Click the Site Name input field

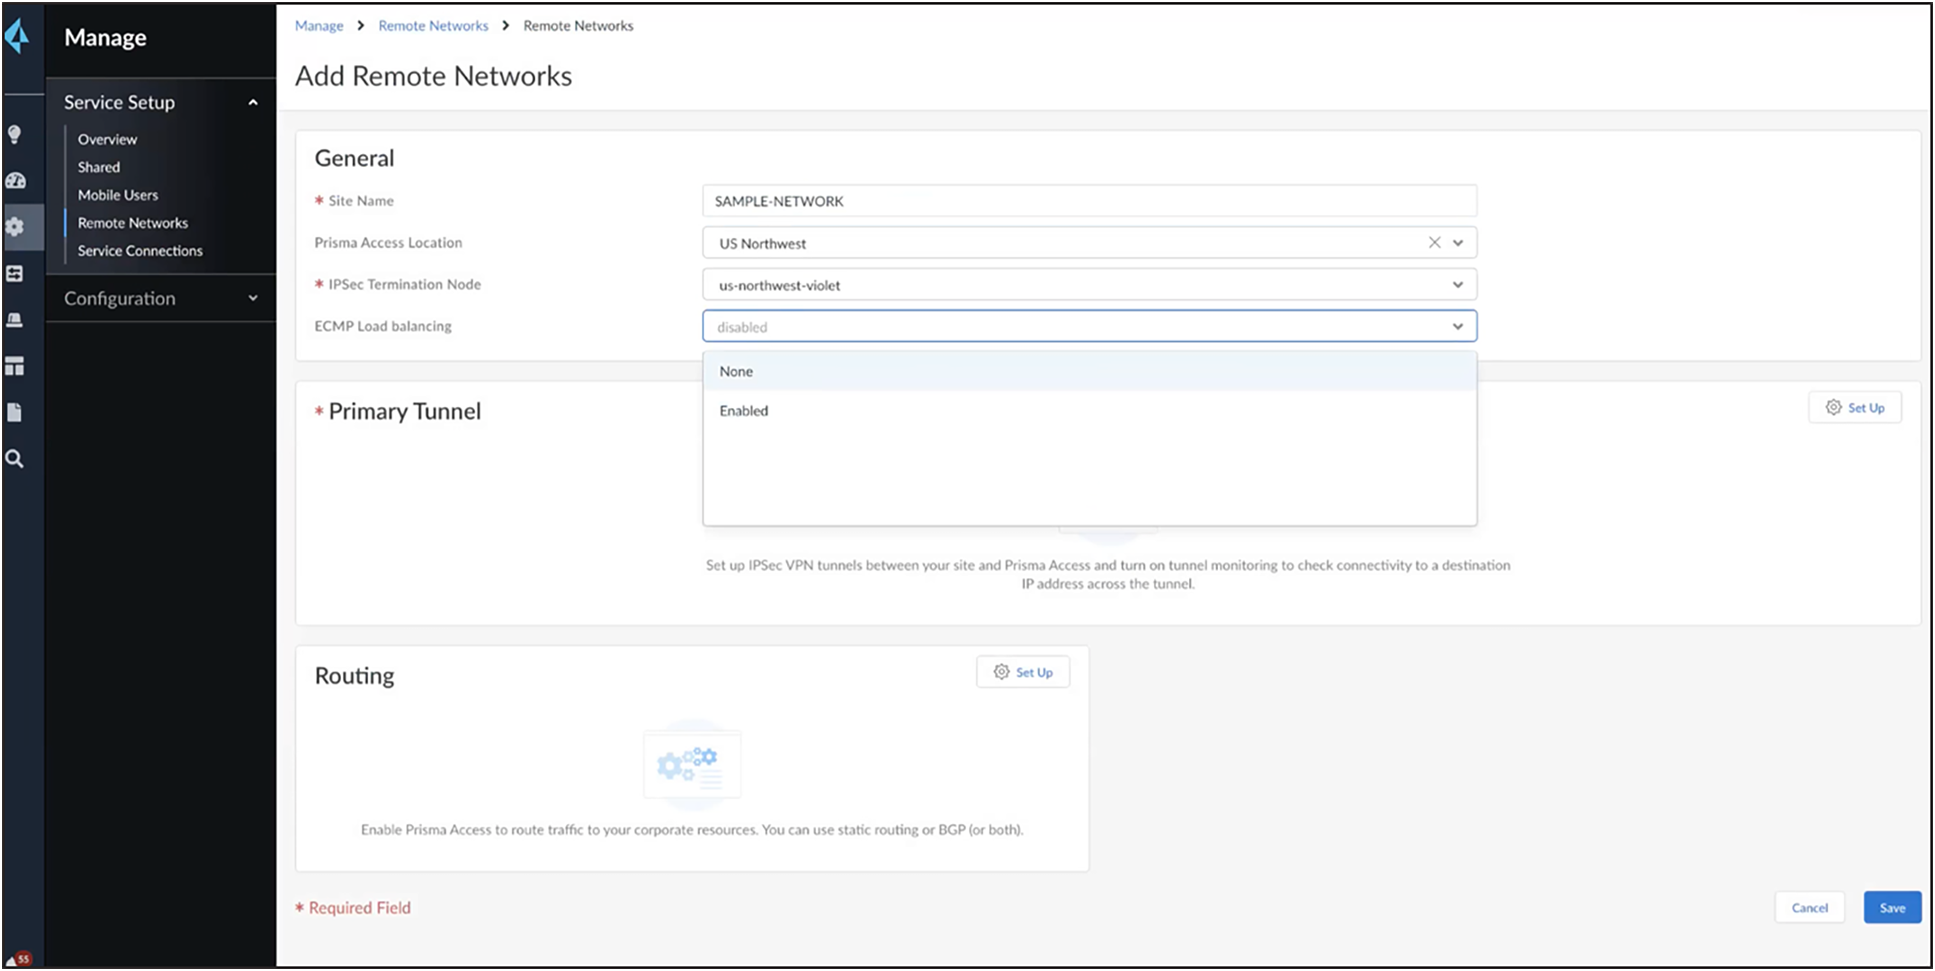(1089, 201)
